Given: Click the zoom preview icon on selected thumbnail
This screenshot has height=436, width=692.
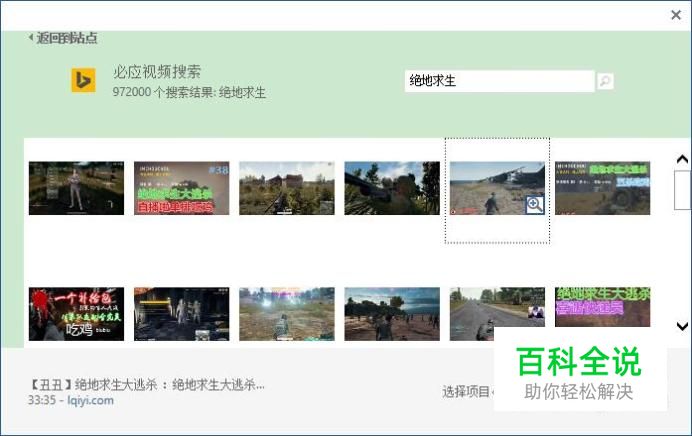Looking at the screenshot, I should pos(534,205).
